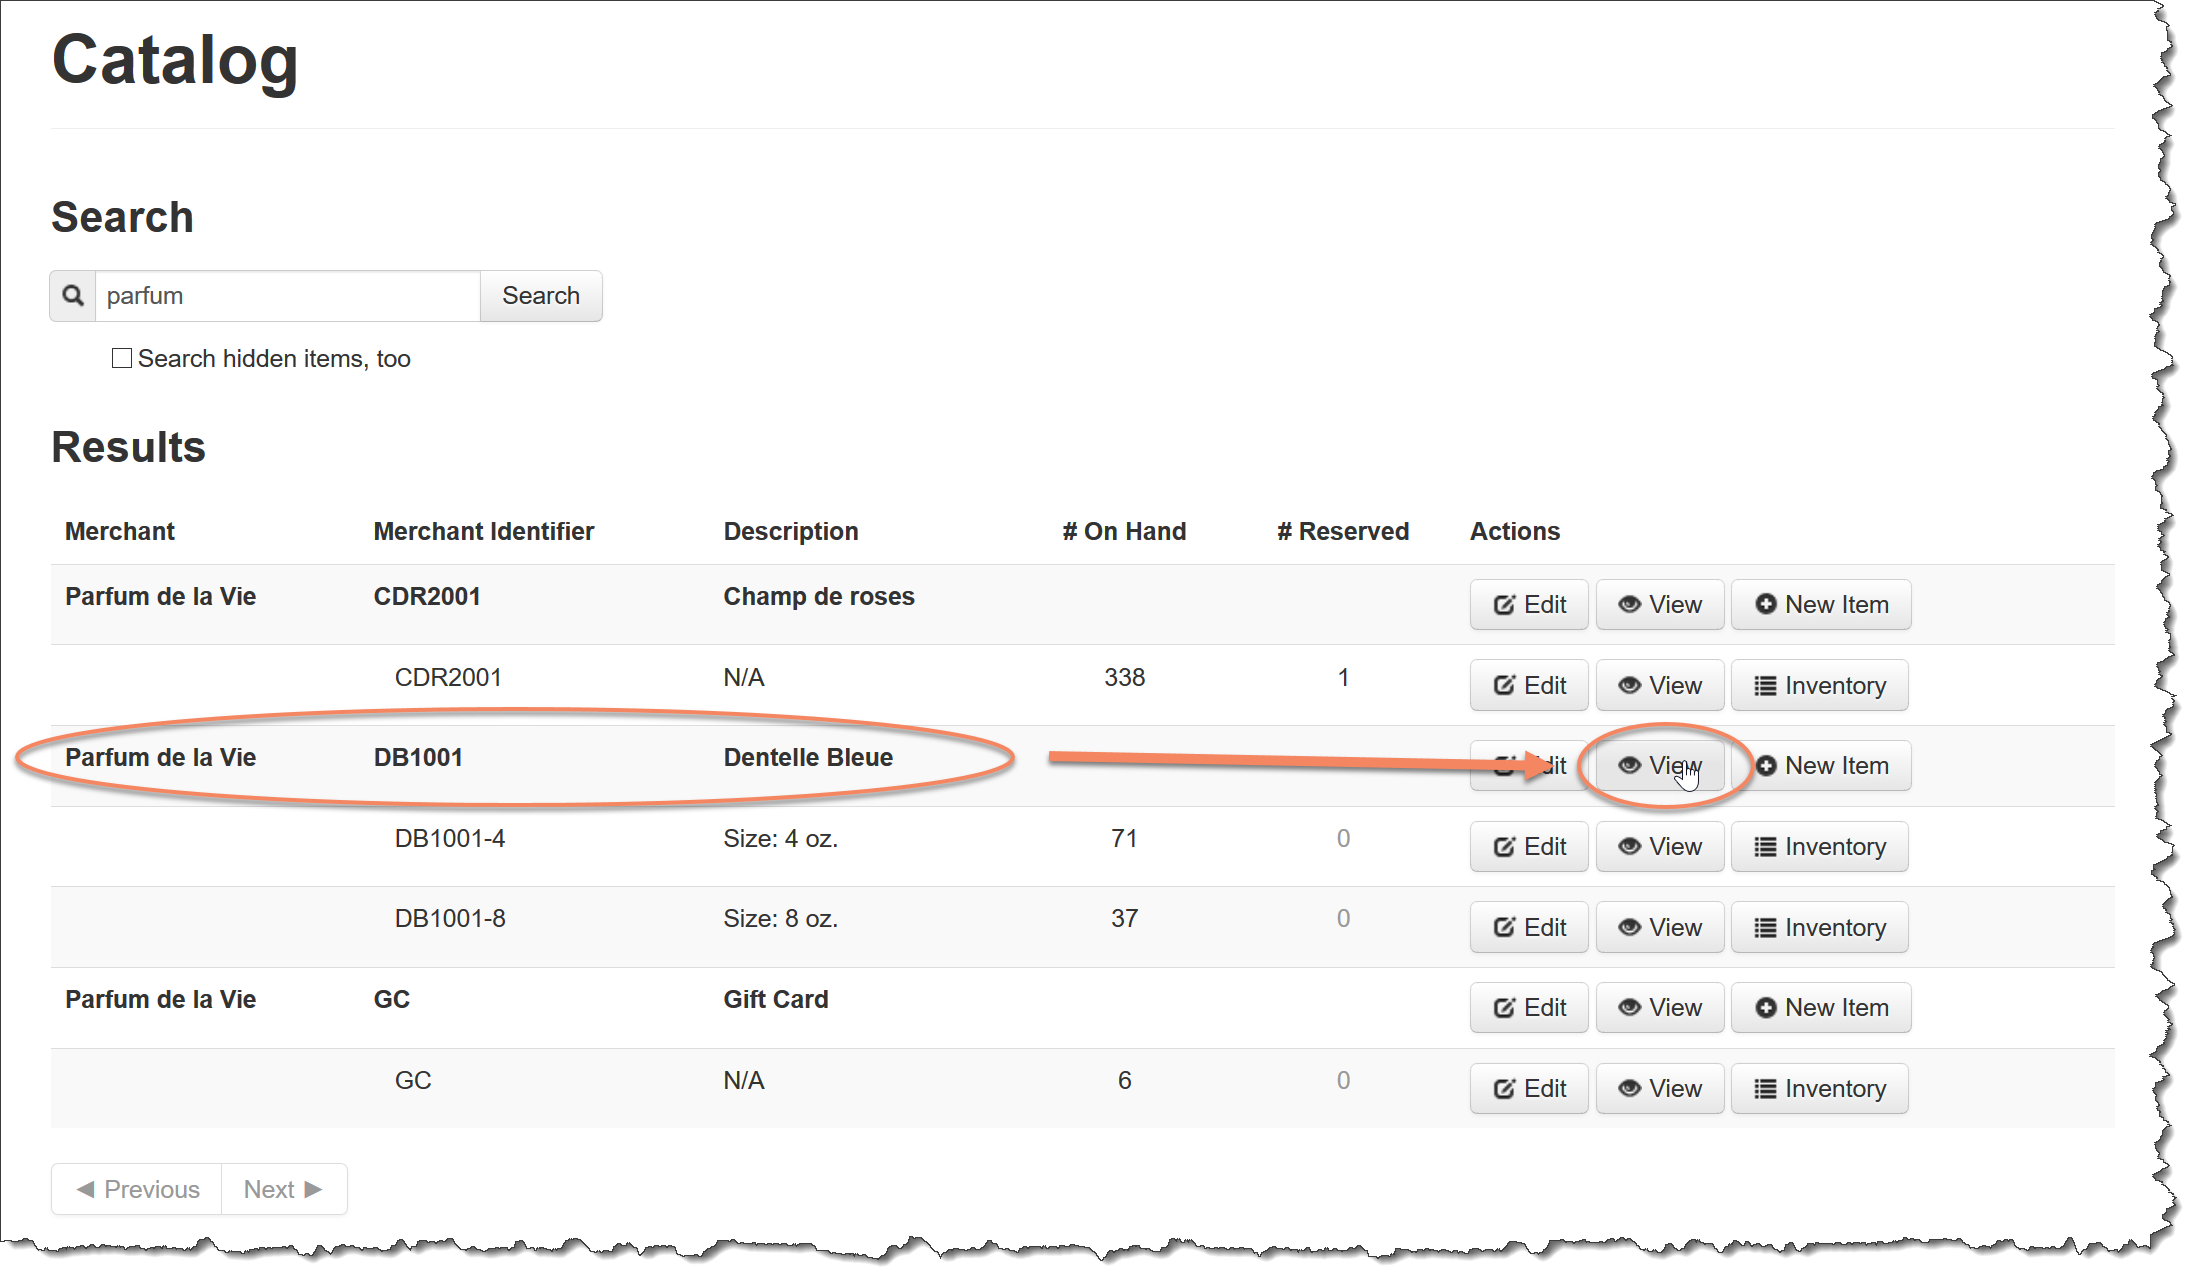Viewport: 2197px width, 1281px height.
Task: Go to the Next results page
Action: pos(283,1190)
